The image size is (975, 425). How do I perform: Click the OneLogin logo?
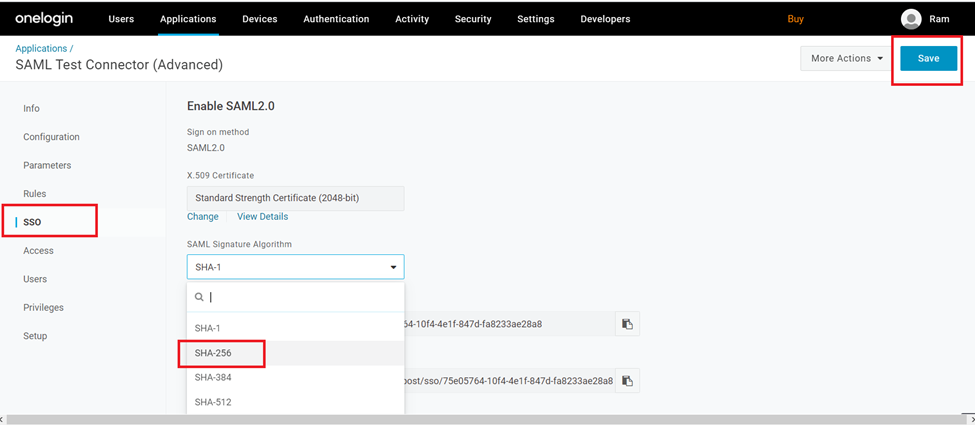click(50, 19)
